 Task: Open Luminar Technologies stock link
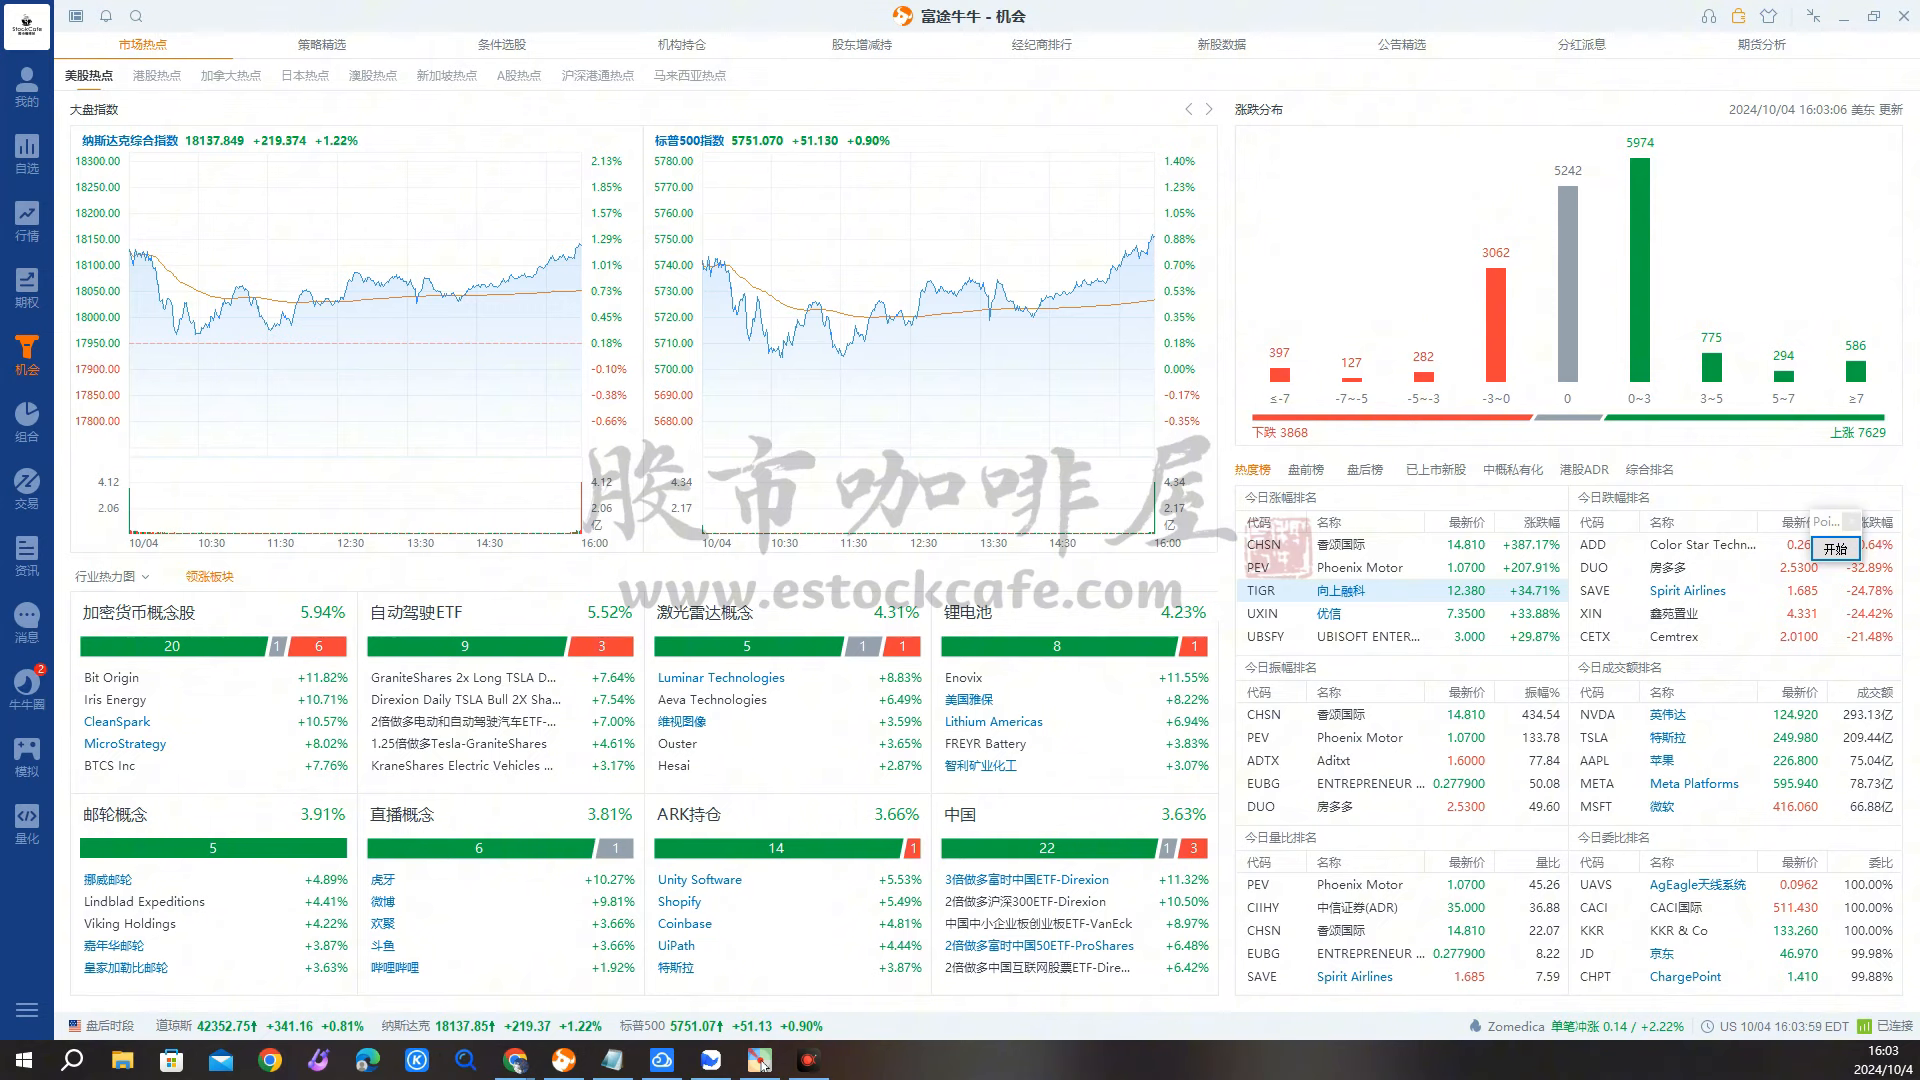[x=720, y=678]
